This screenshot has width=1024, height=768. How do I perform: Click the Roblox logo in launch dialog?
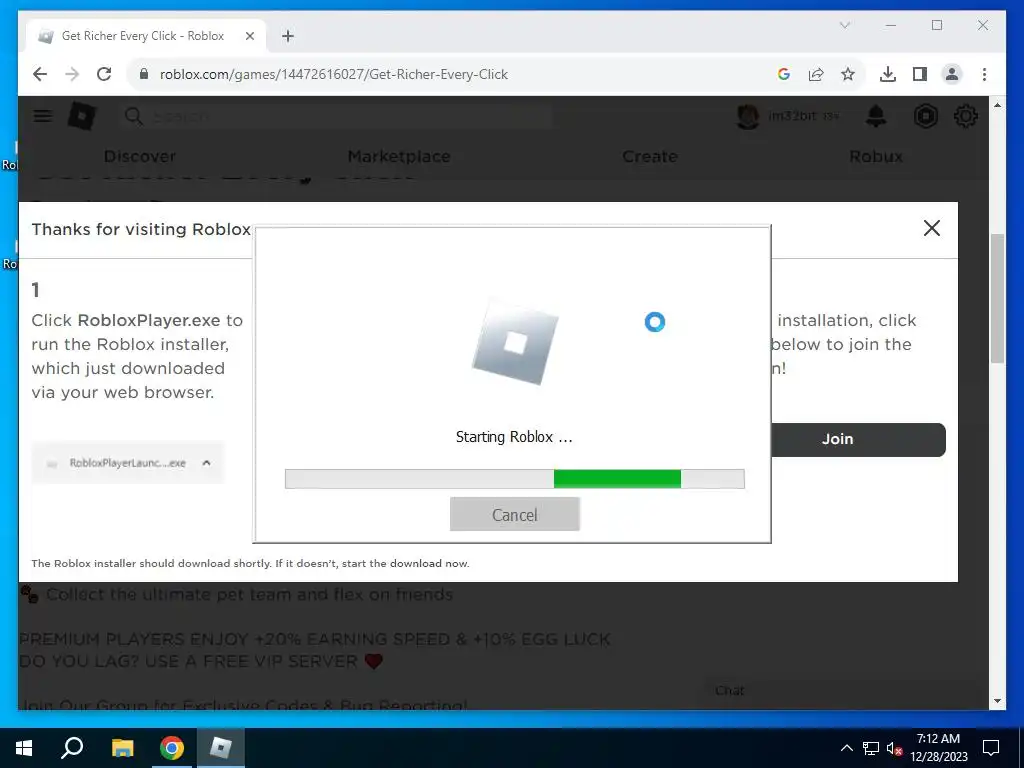coord(515,342)
